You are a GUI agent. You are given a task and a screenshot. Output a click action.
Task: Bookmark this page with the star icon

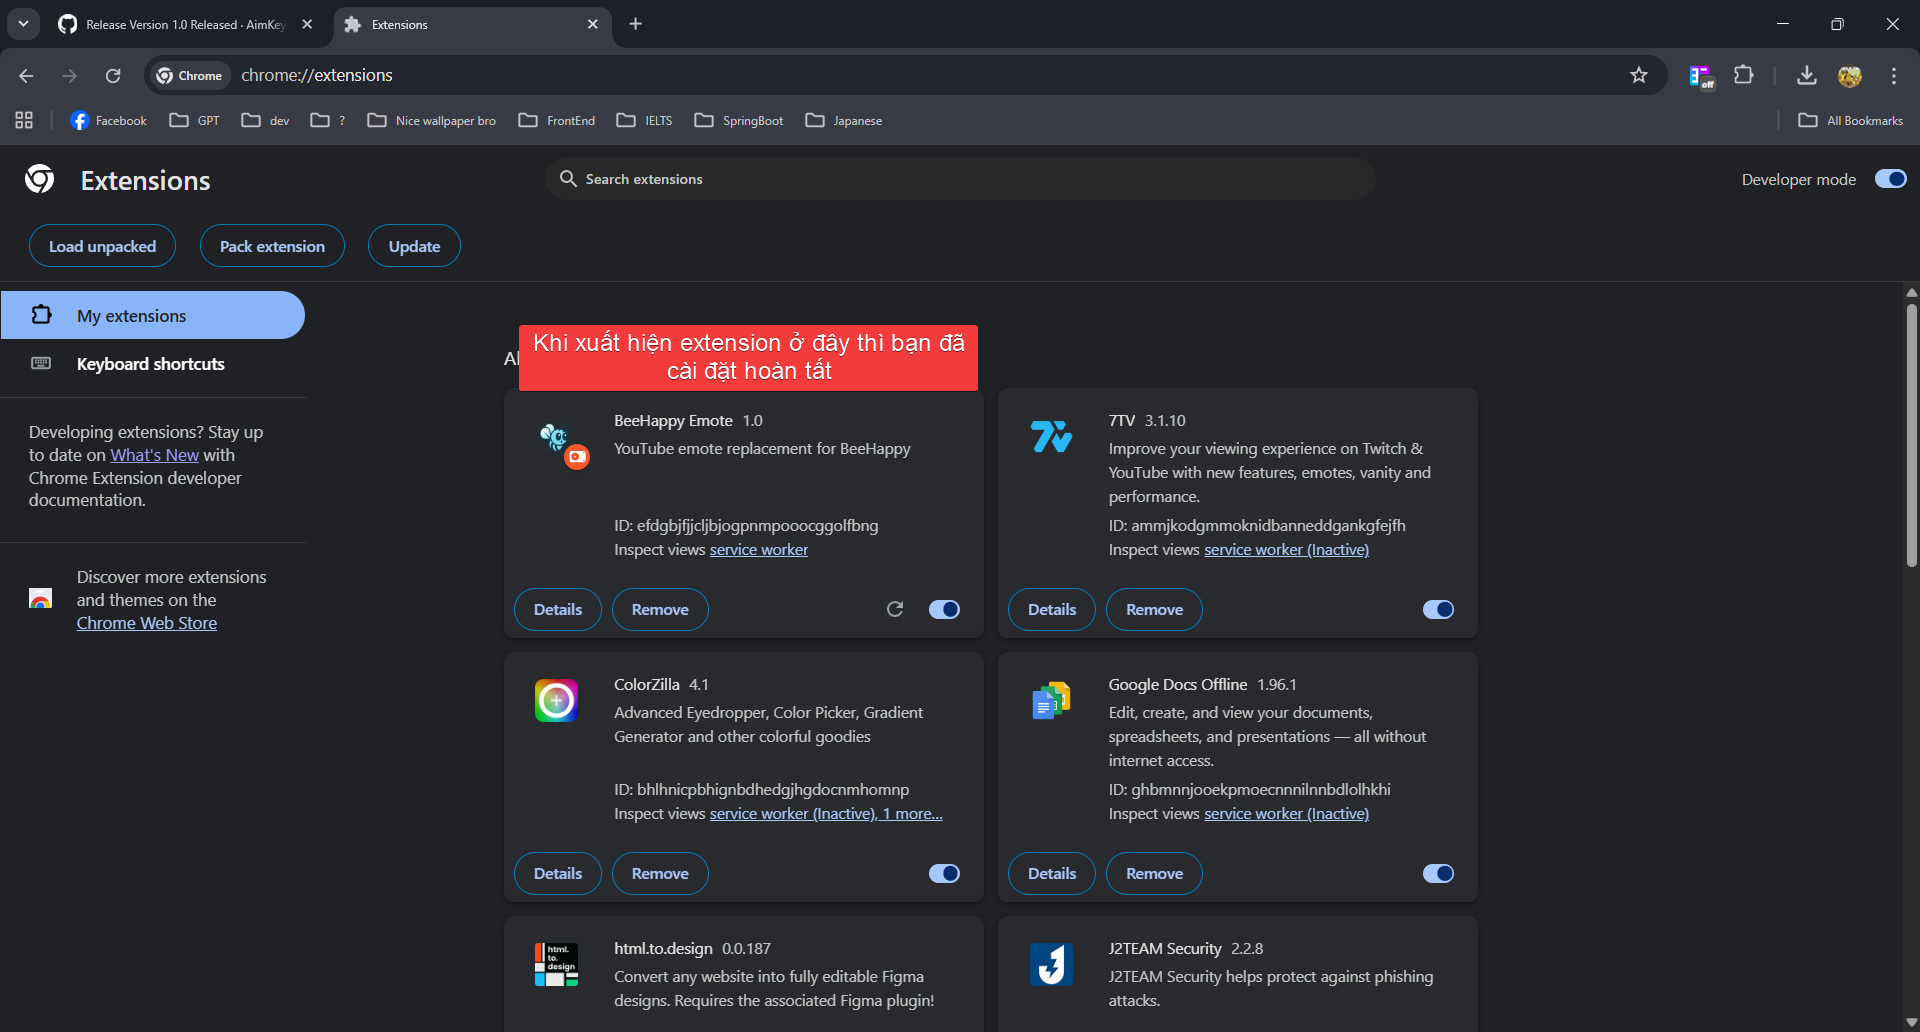tap(1639, 75)
